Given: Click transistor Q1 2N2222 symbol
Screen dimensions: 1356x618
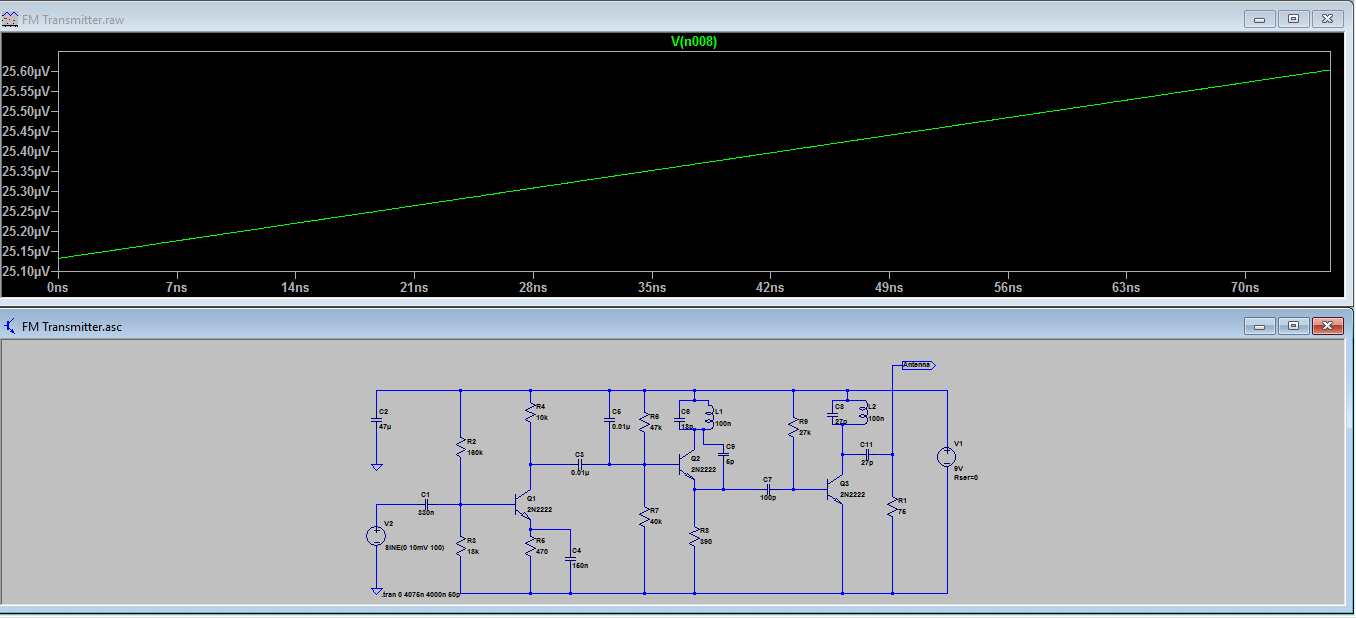Looking at the screenshot, I should pyautogui.click(x=523, y=504).
